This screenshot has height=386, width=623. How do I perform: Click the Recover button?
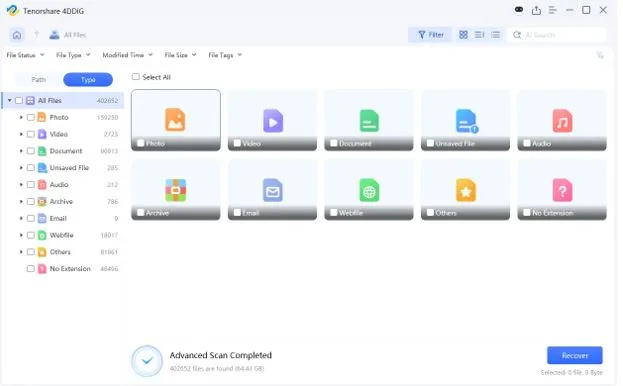point(575,355)
